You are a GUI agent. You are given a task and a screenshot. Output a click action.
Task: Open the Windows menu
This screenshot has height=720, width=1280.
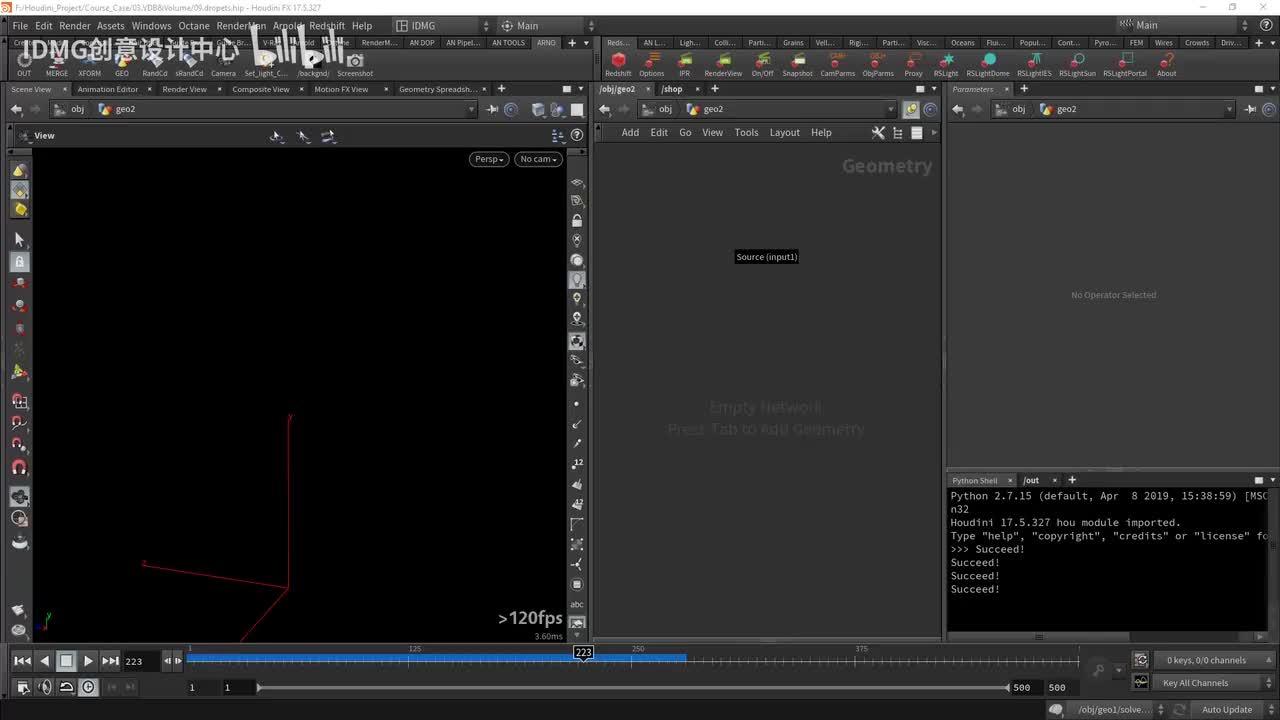click(x=151, y=26)
